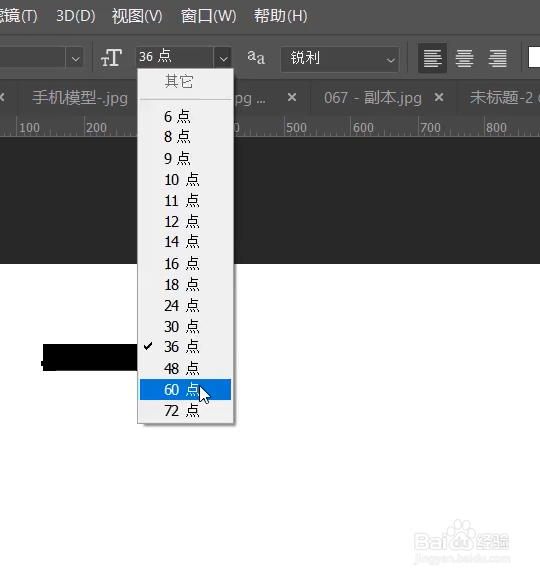The width and height of the screenshot is (540, 577).
Task: Select 11 点 font size
Action: click(x=185, y=201)
